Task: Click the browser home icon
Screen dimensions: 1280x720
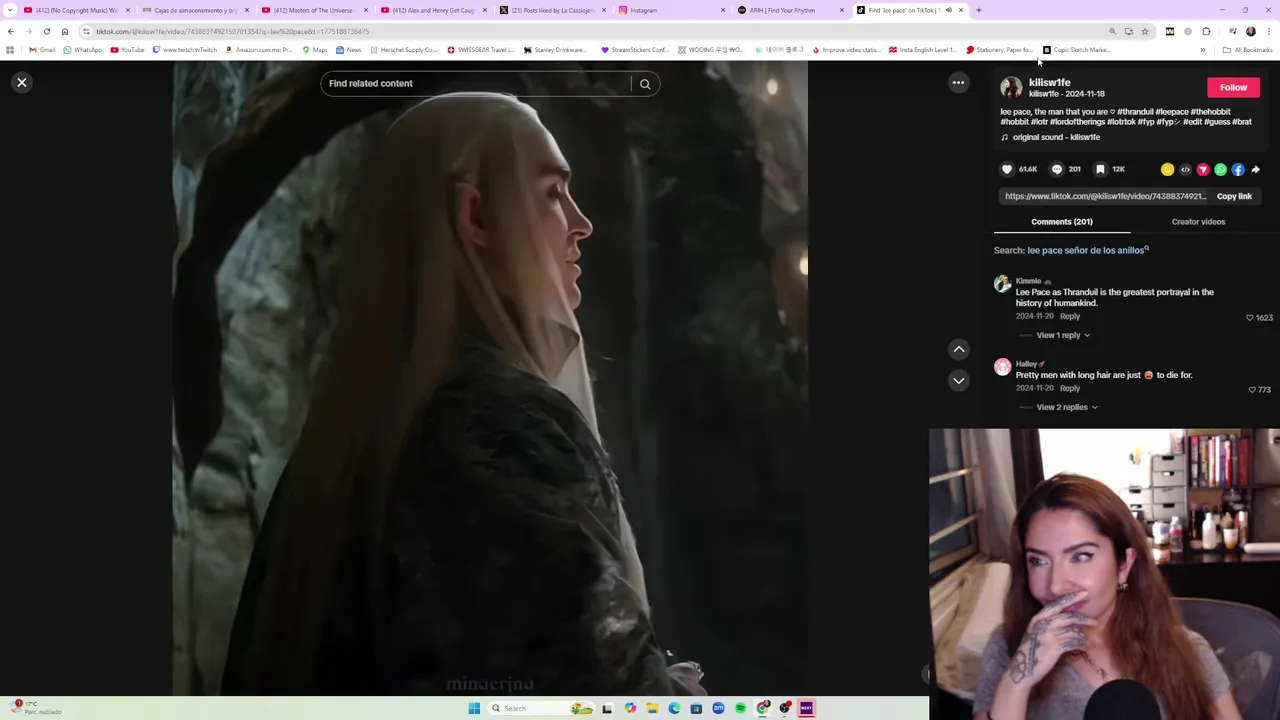Action: (65, 31)
